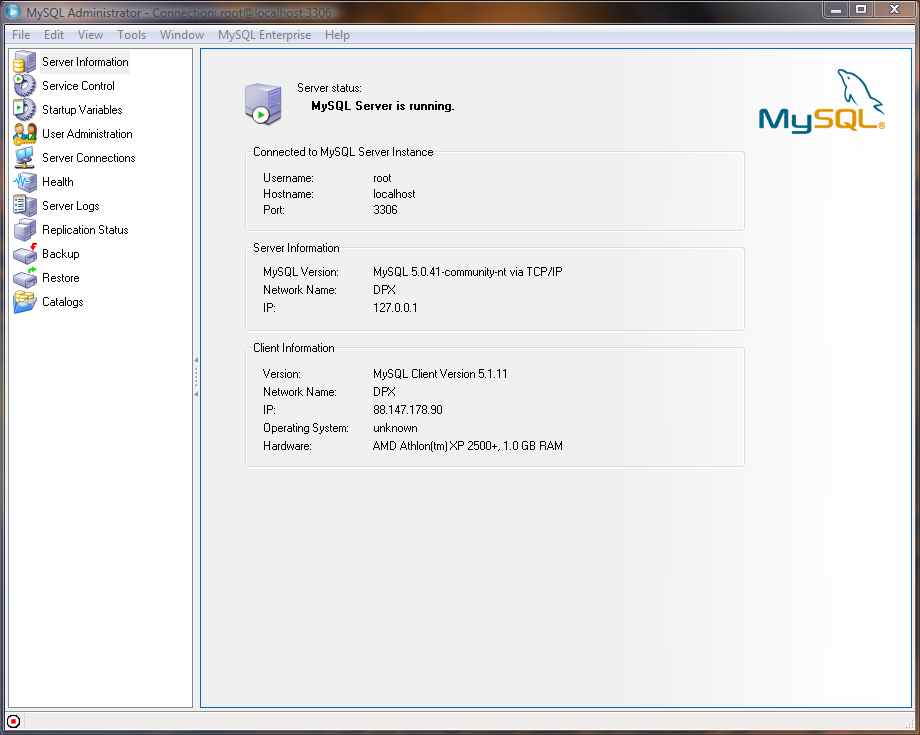920x735 pixels.
Task: Open User Administration via its users icon
Action: pos(25,134)
